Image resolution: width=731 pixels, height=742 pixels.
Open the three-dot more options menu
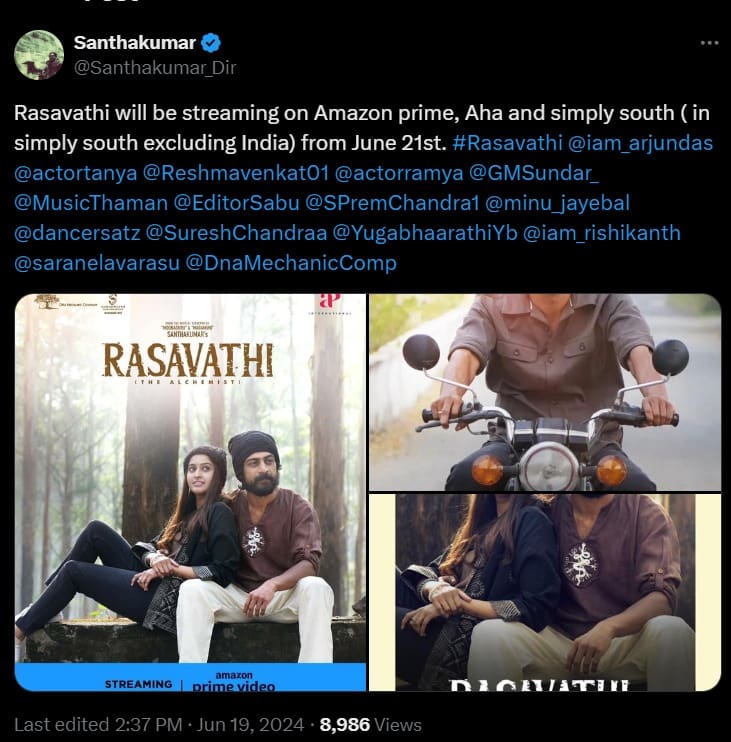(x=709, y=43)
